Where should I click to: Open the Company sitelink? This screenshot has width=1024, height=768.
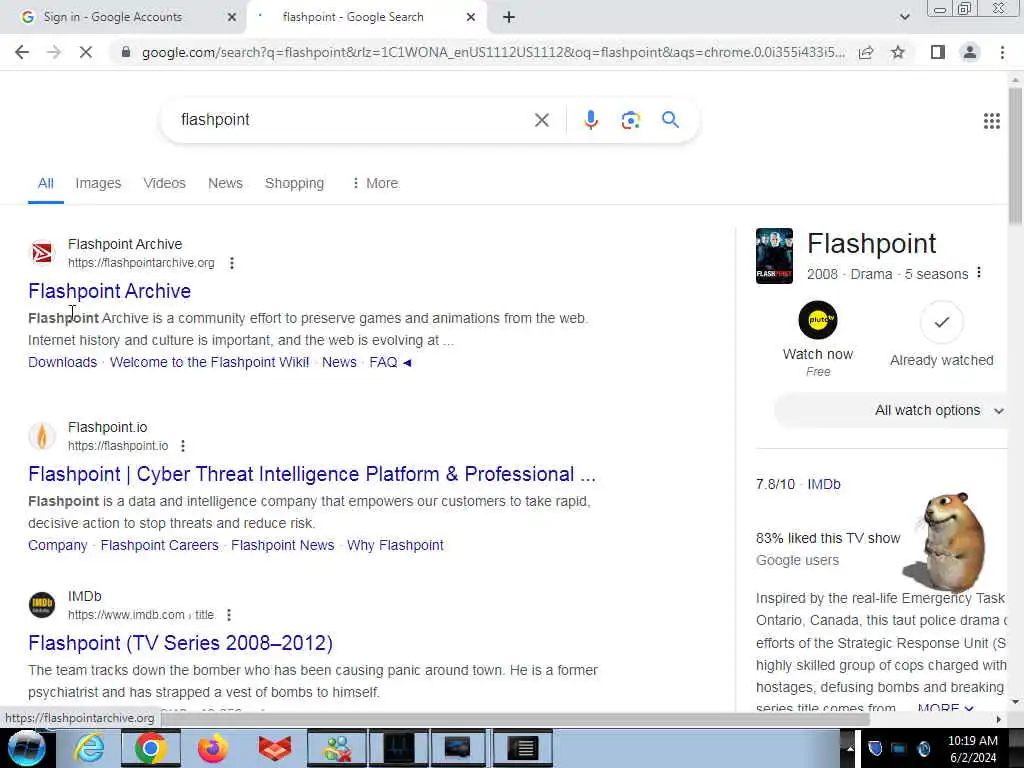pyautogui.click(x=57, y=545)
